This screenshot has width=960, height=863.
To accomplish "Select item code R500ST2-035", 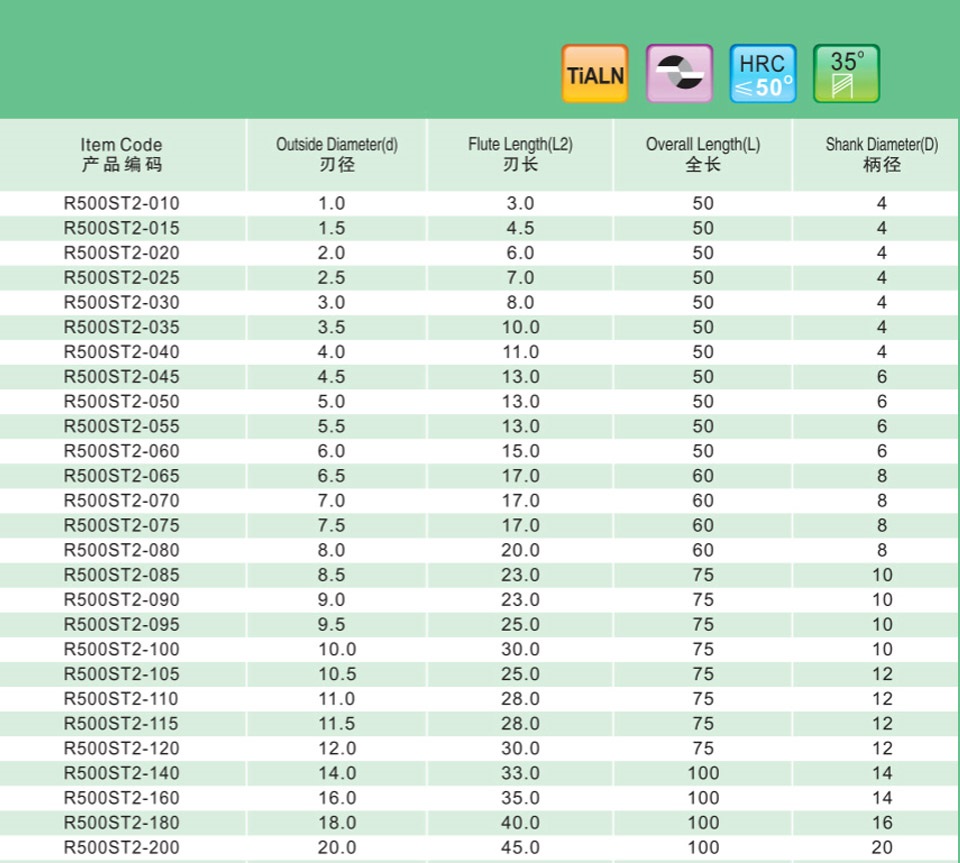I will coord(122,327).
